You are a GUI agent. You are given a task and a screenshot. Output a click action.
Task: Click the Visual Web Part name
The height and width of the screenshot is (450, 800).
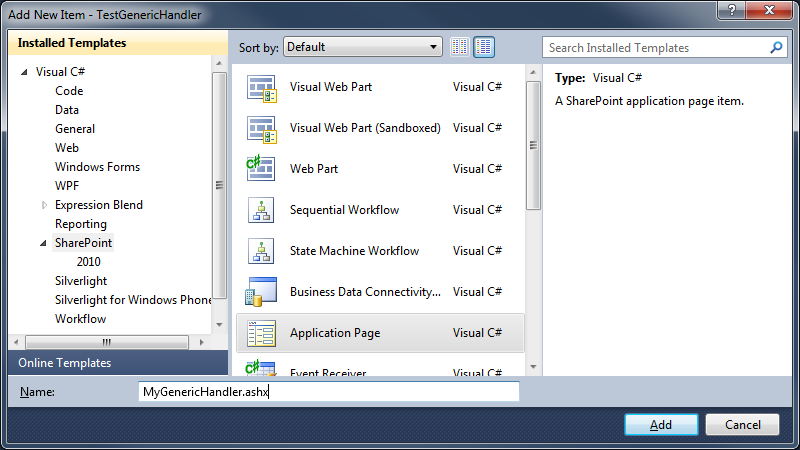(x=331, y=87)
